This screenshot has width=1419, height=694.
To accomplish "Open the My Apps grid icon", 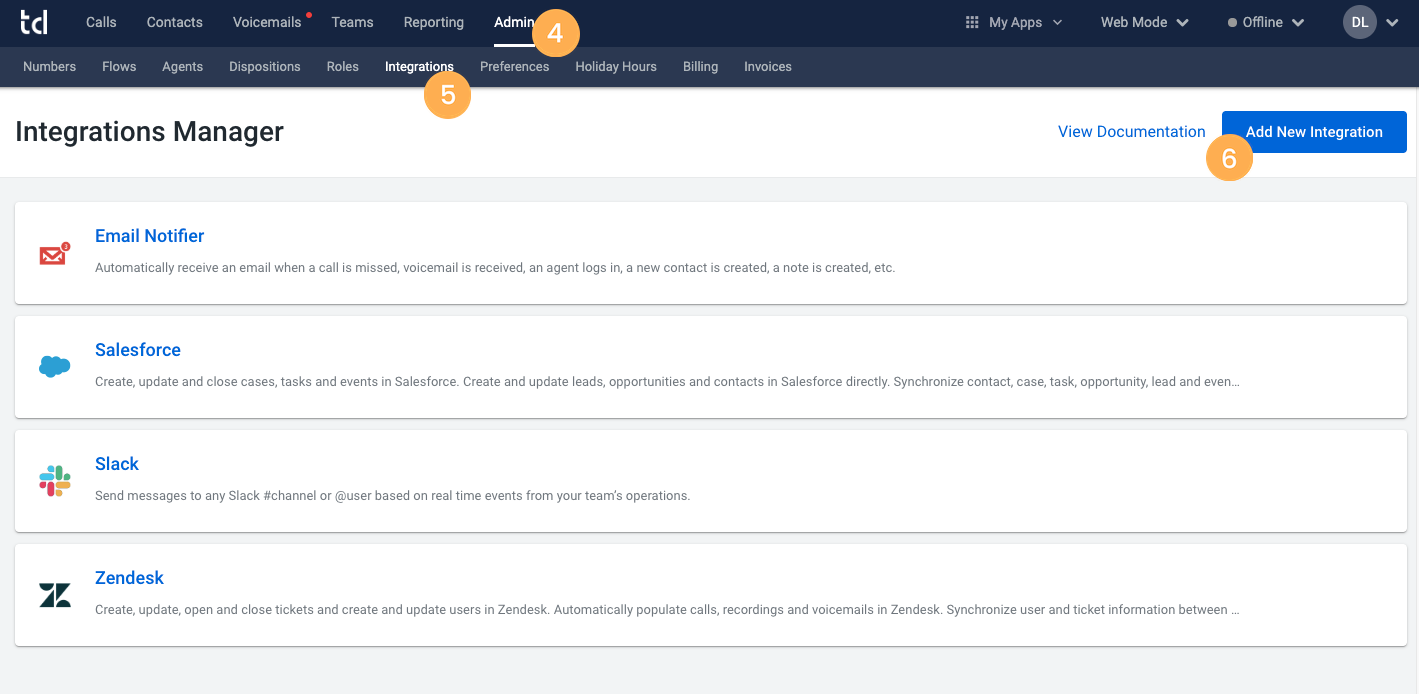I will pyautogui.click(x=971, y=22).
